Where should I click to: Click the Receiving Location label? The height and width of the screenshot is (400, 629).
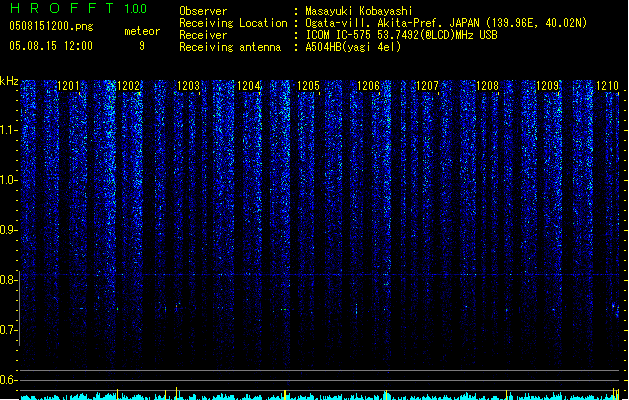233,23
